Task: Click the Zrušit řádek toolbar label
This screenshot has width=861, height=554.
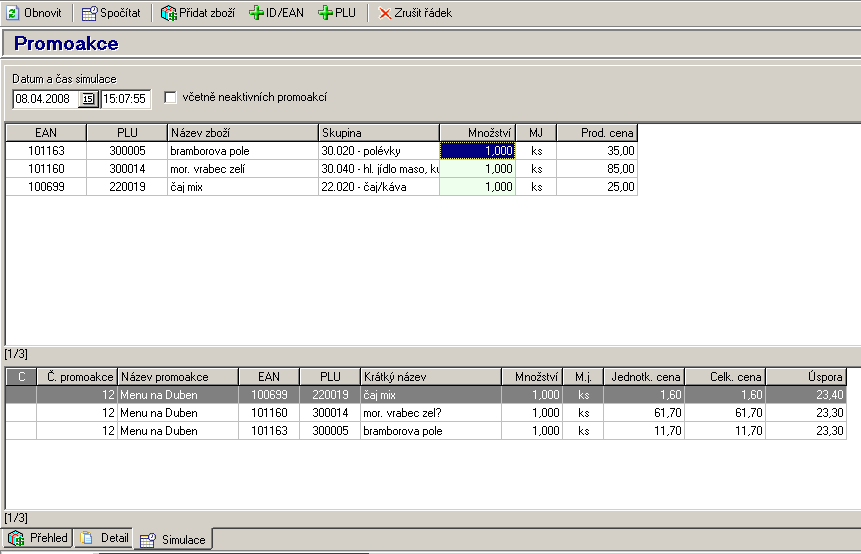Action: 423,13
